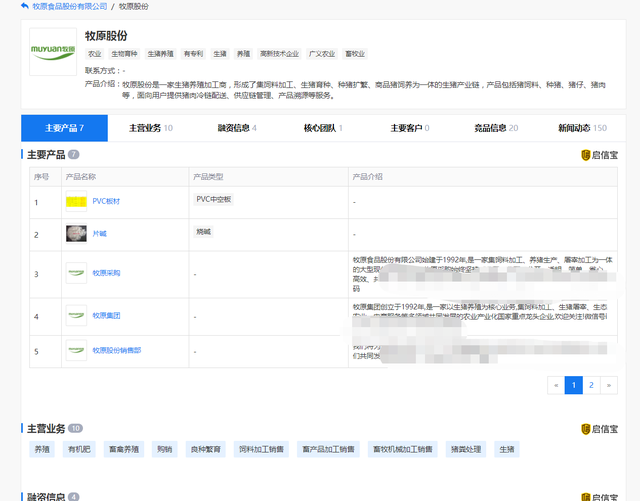
Task: Select the 农业 tag
Action: pos(95,54)
